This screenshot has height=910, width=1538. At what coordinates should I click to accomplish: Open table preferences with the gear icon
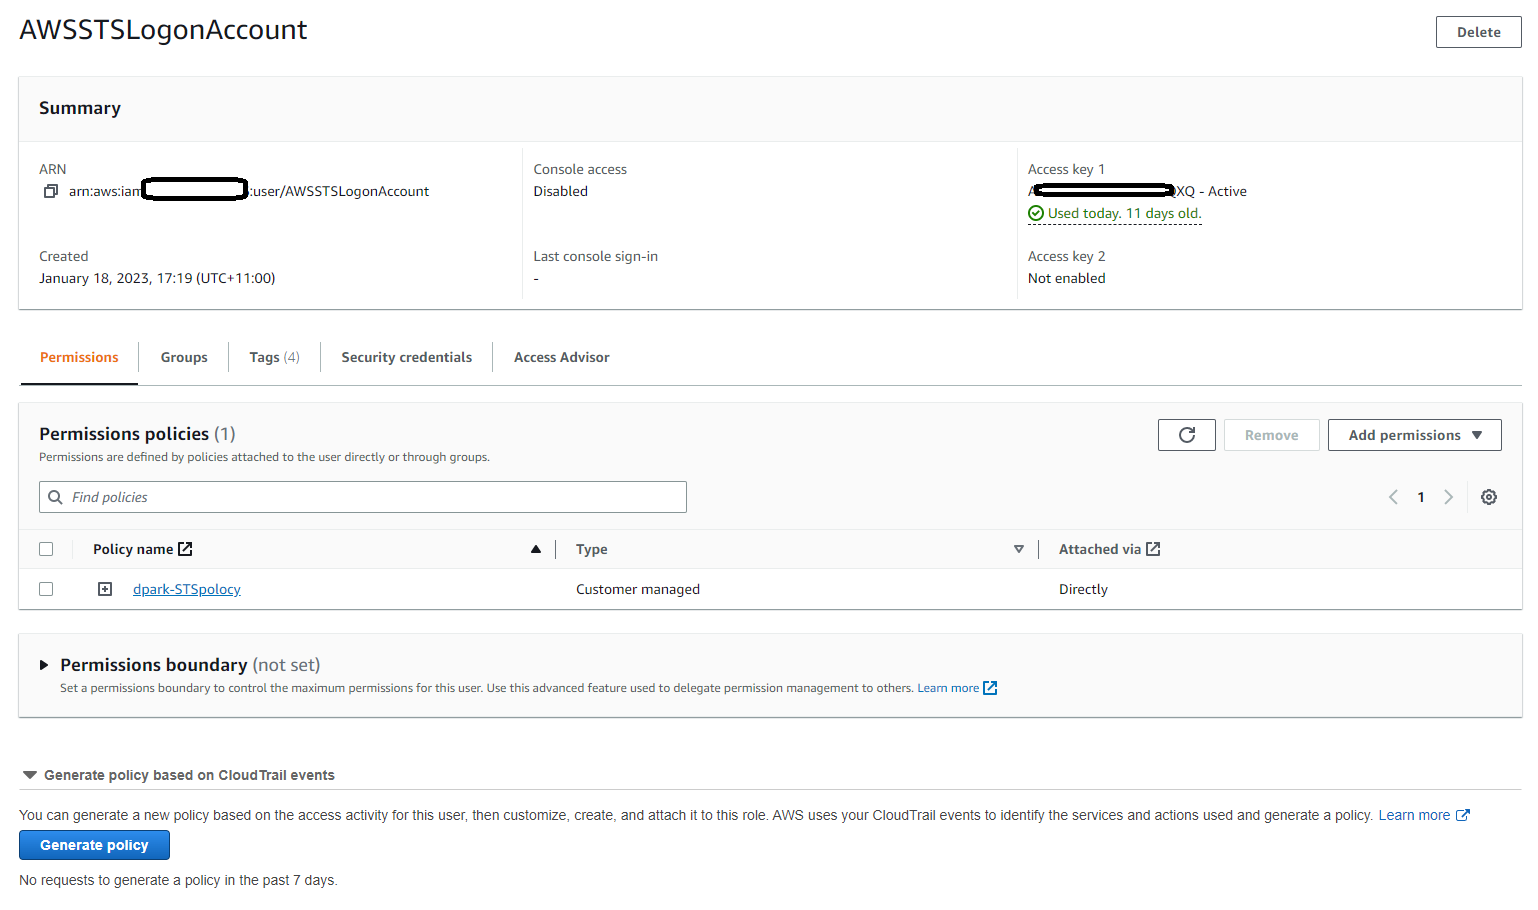(1489, 496)
